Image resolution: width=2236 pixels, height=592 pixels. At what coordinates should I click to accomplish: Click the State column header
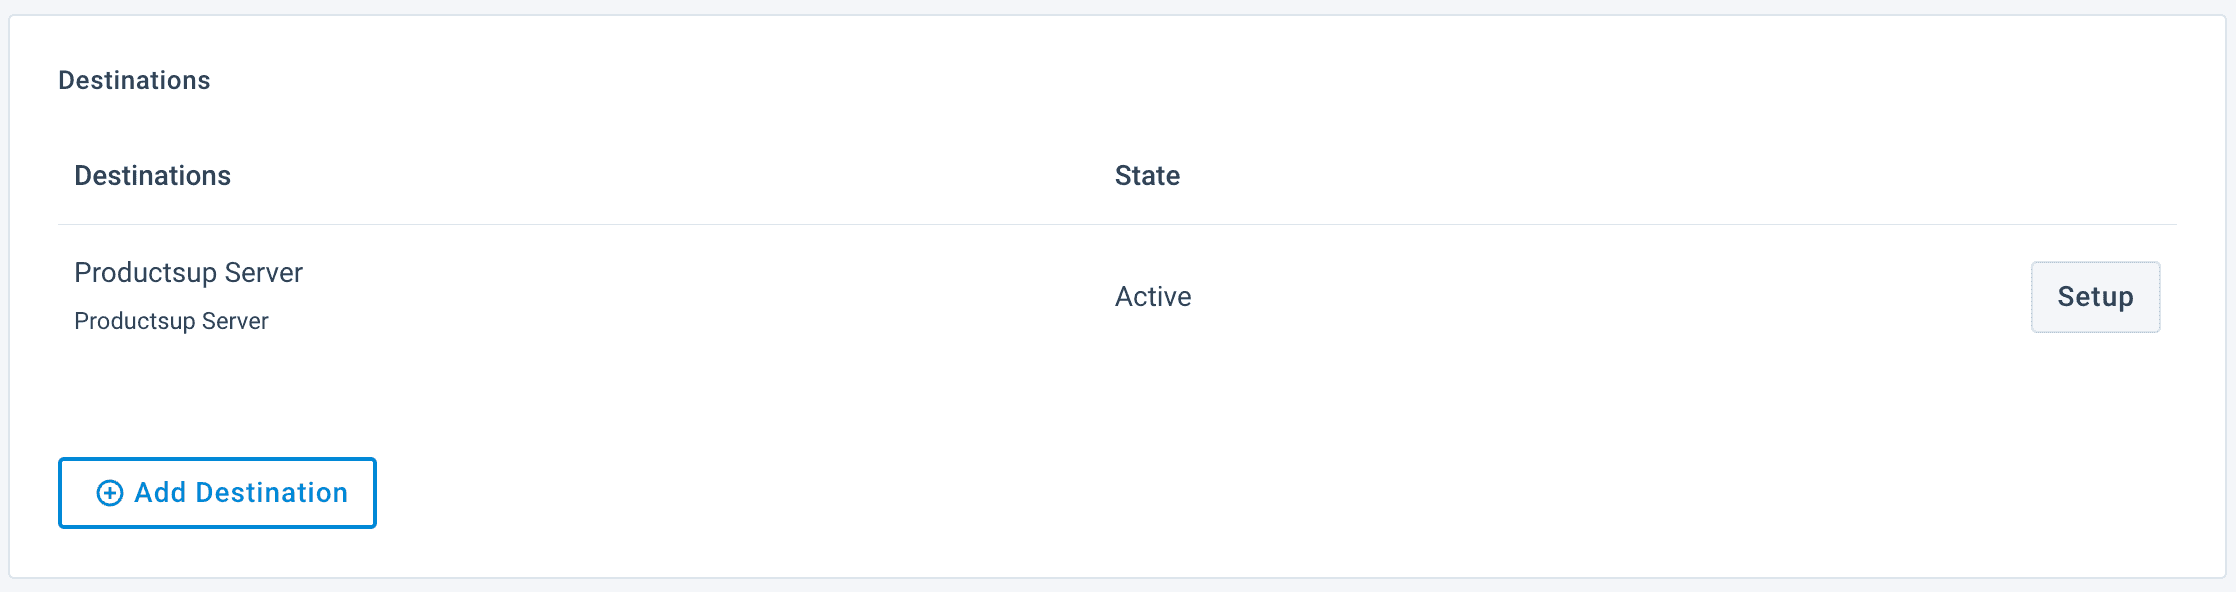coord(1146,176)
